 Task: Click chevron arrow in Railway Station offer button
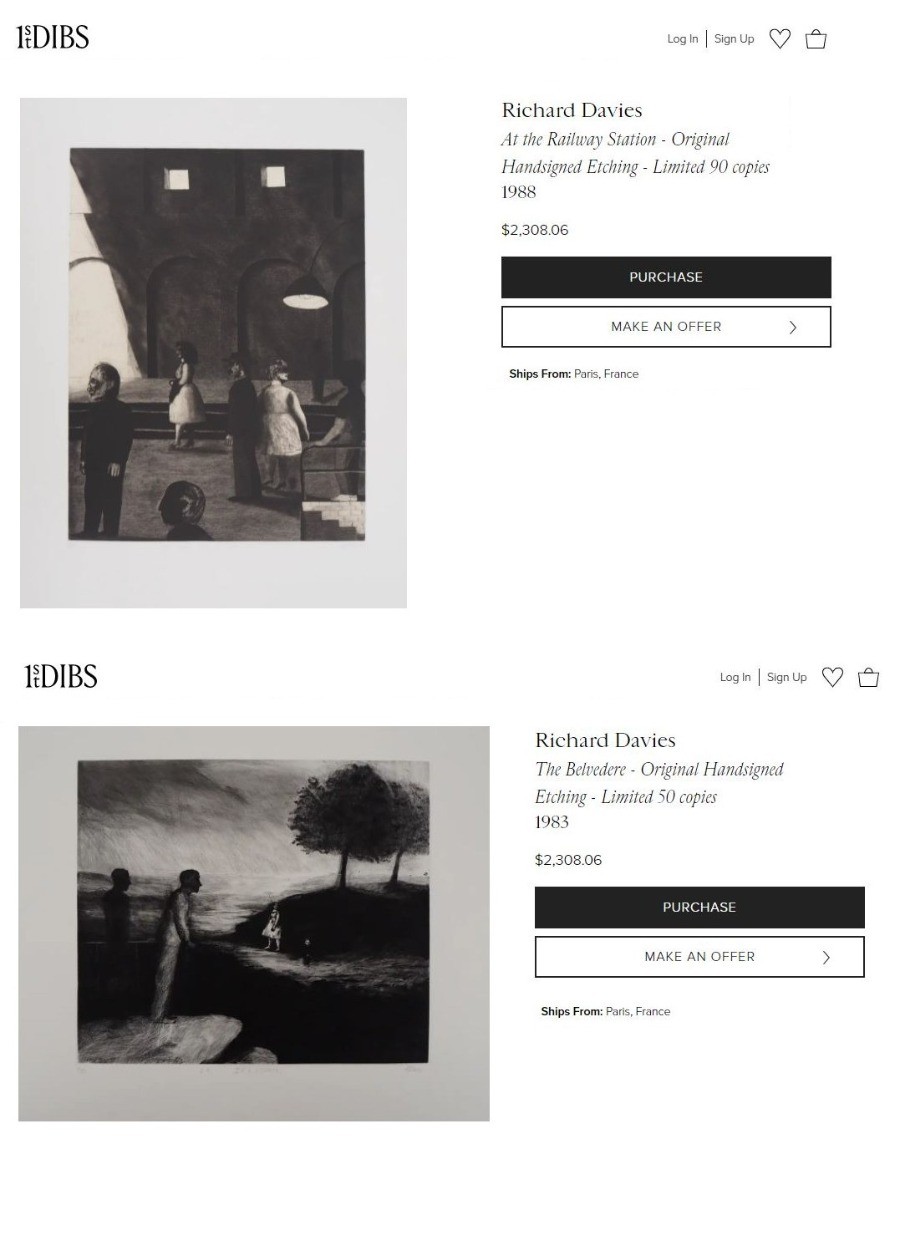pyautogui.click(x=793, y=327)
